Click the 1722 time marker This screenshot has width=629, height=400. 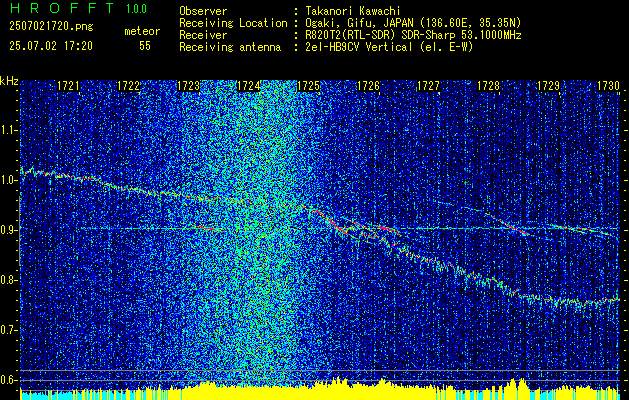(x=128, y=85)
